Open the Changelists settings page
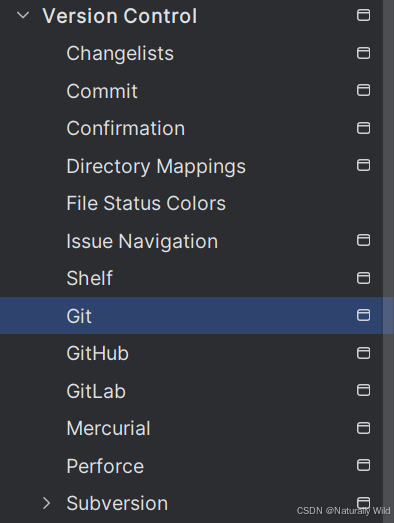Screen dimensions: 394x523 [120, 53]
